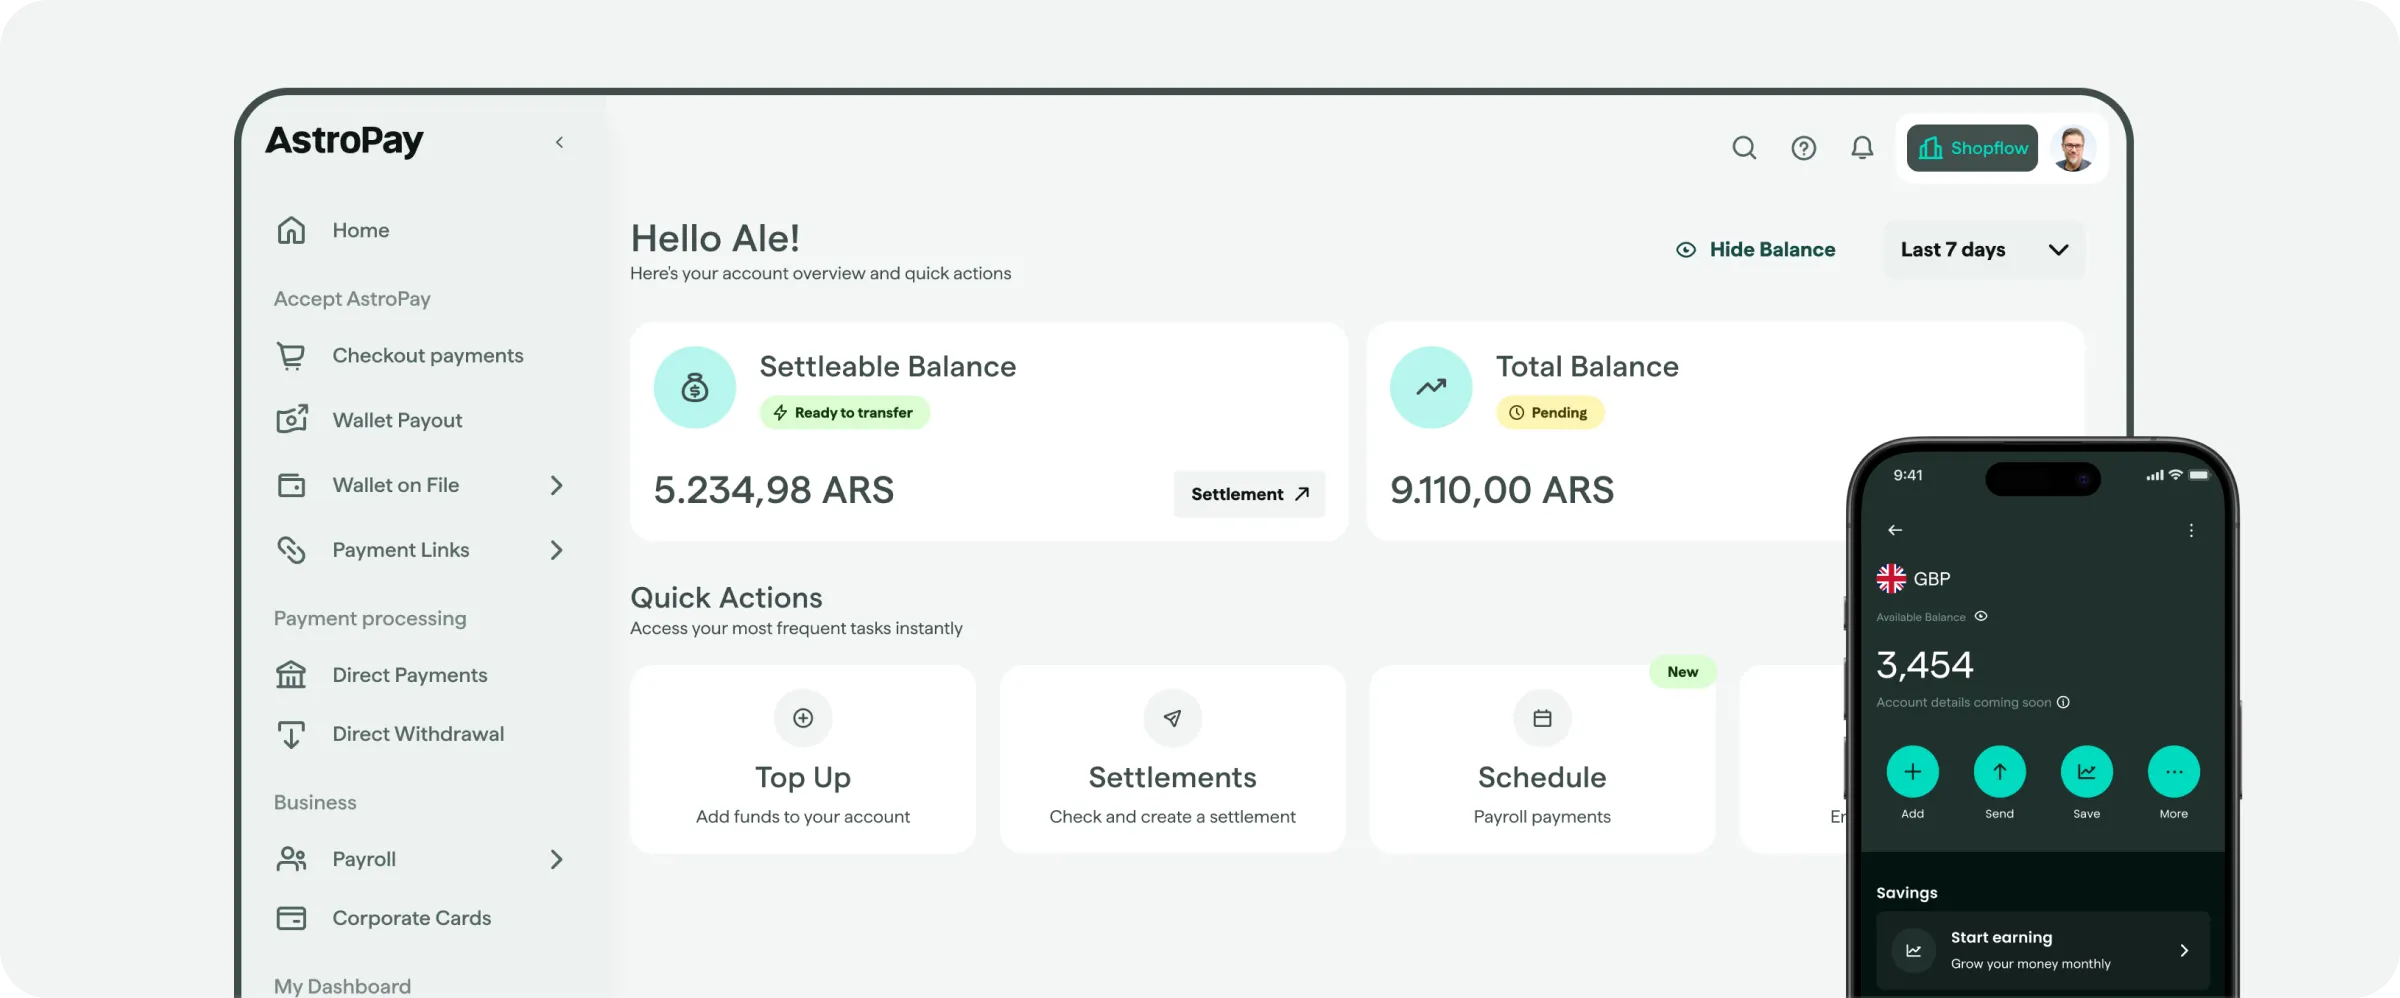Open the Last 7 days dropdown
The width and height of the screenshot is (2400, 998).
[1984, 250]
